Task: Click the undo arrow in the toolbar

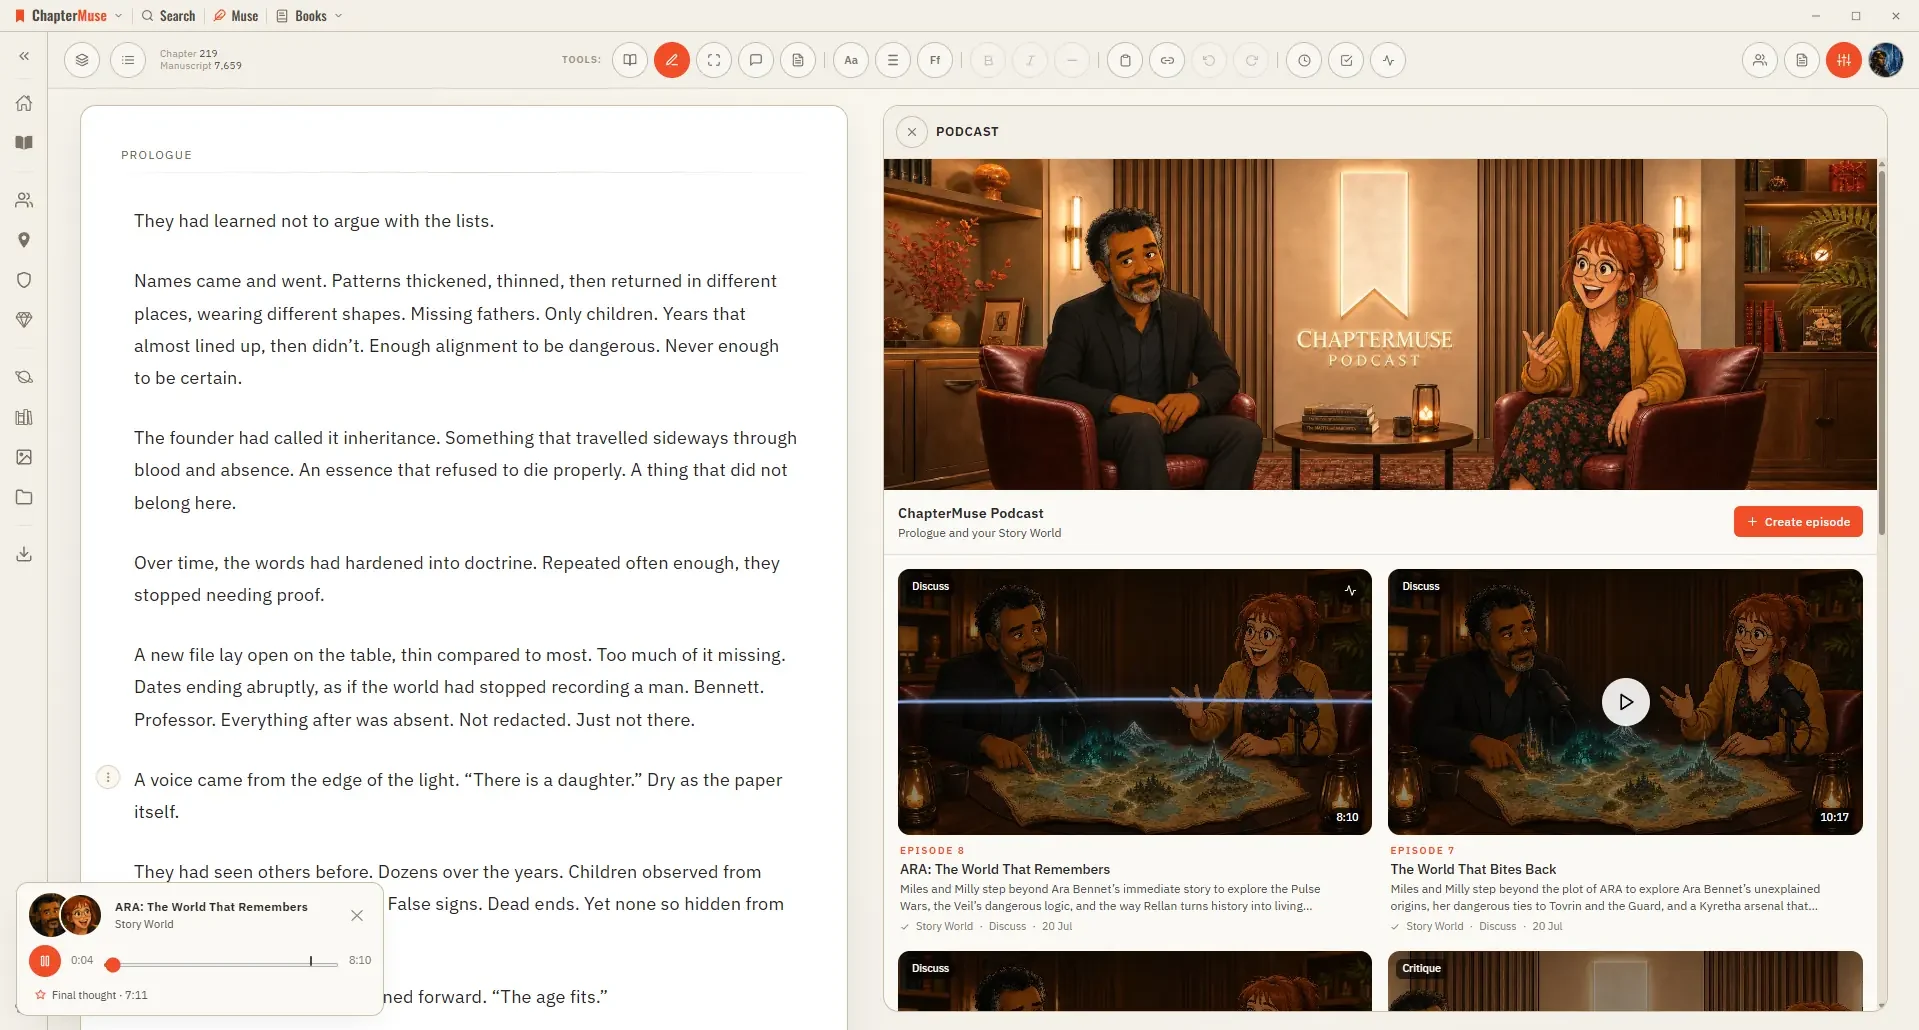Action: (1209, 60)
